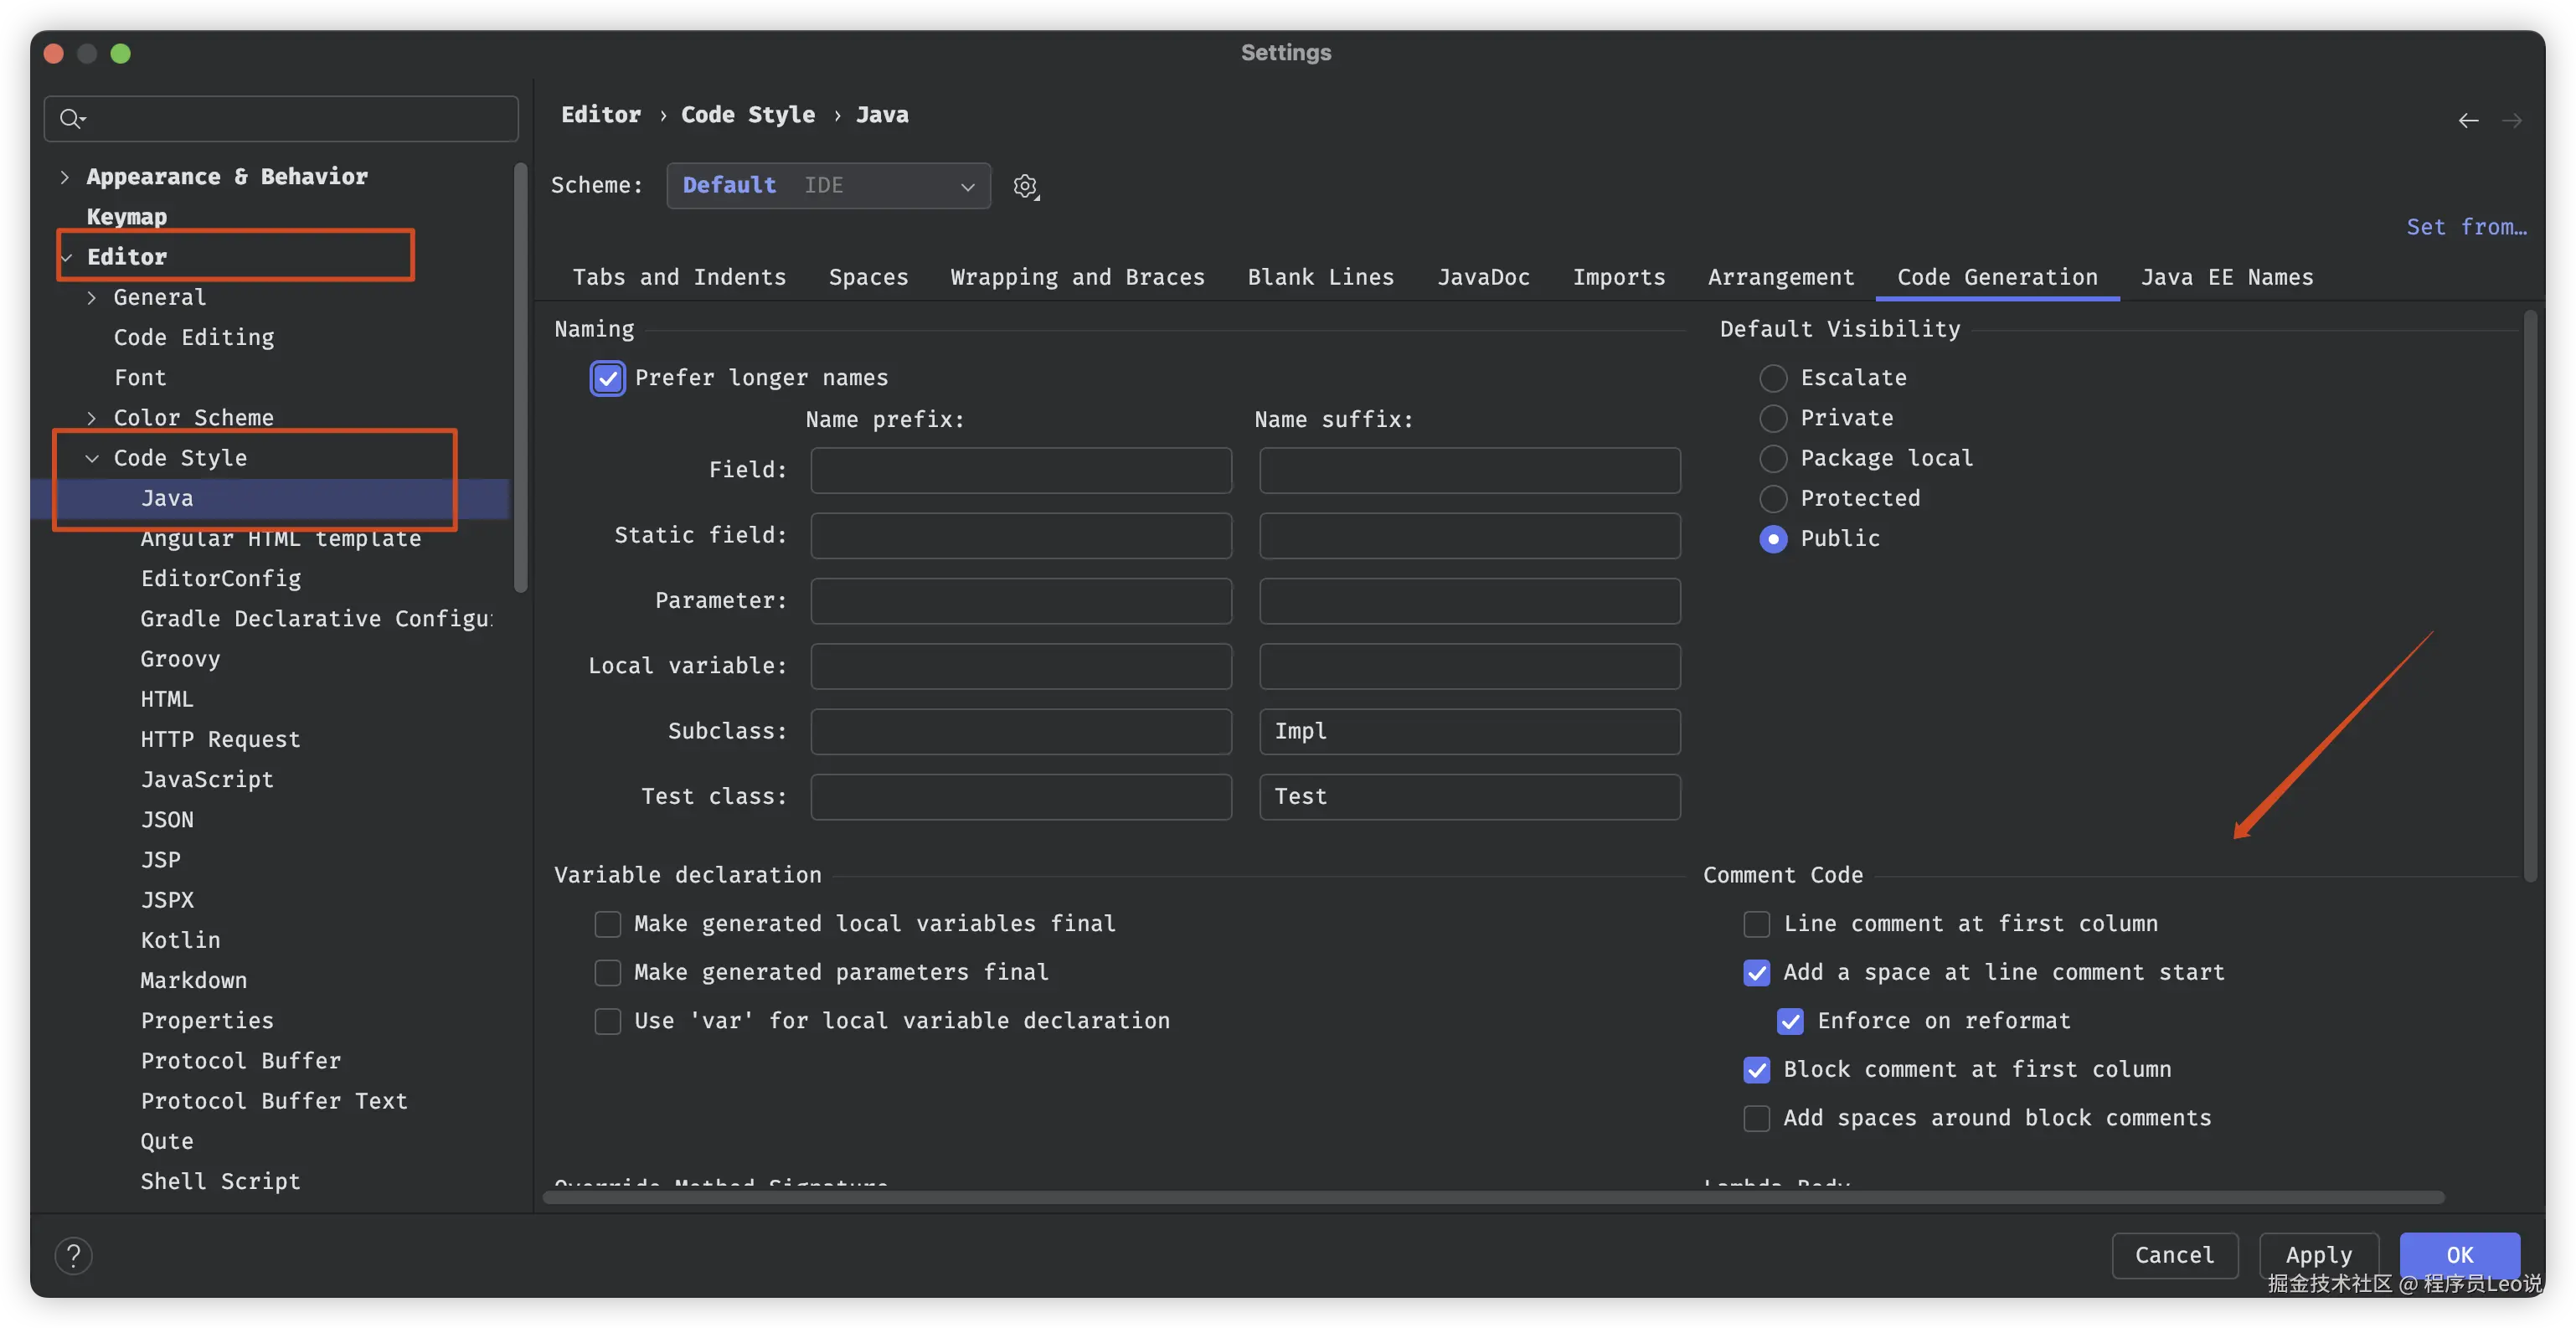The width and height of the screenshot is (2576, 1328).
Task: Select Private visibility radio button
Action: [x=1773, y=418]
